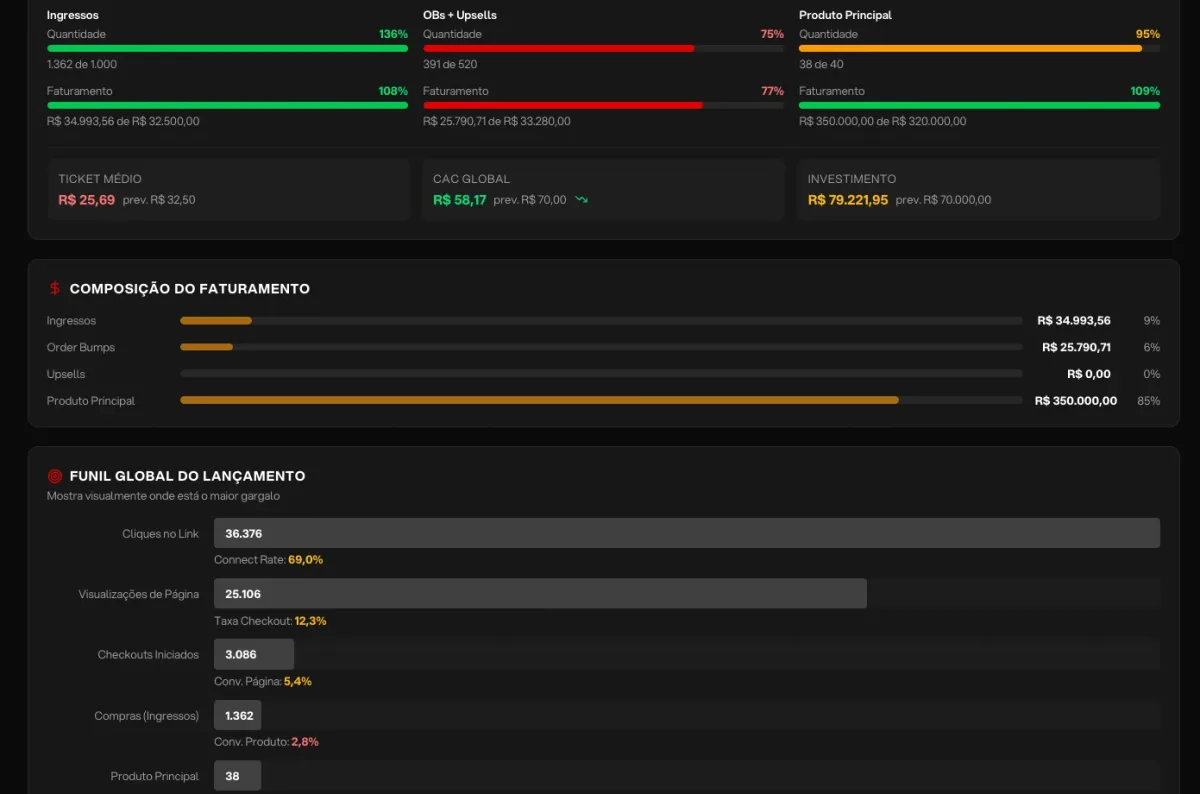Image resolution: width=1200 pixels, height=794 pixels.
Task: Click the 85% share for Produto Principal
Action: [1148, 401]
